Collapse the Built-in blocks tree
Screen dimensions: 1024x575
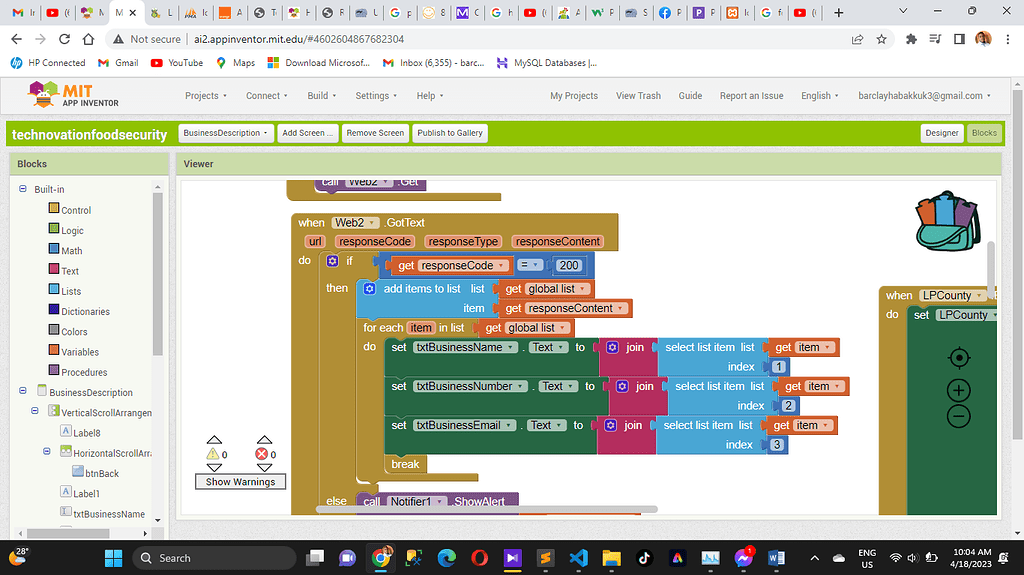coord(22,189)
